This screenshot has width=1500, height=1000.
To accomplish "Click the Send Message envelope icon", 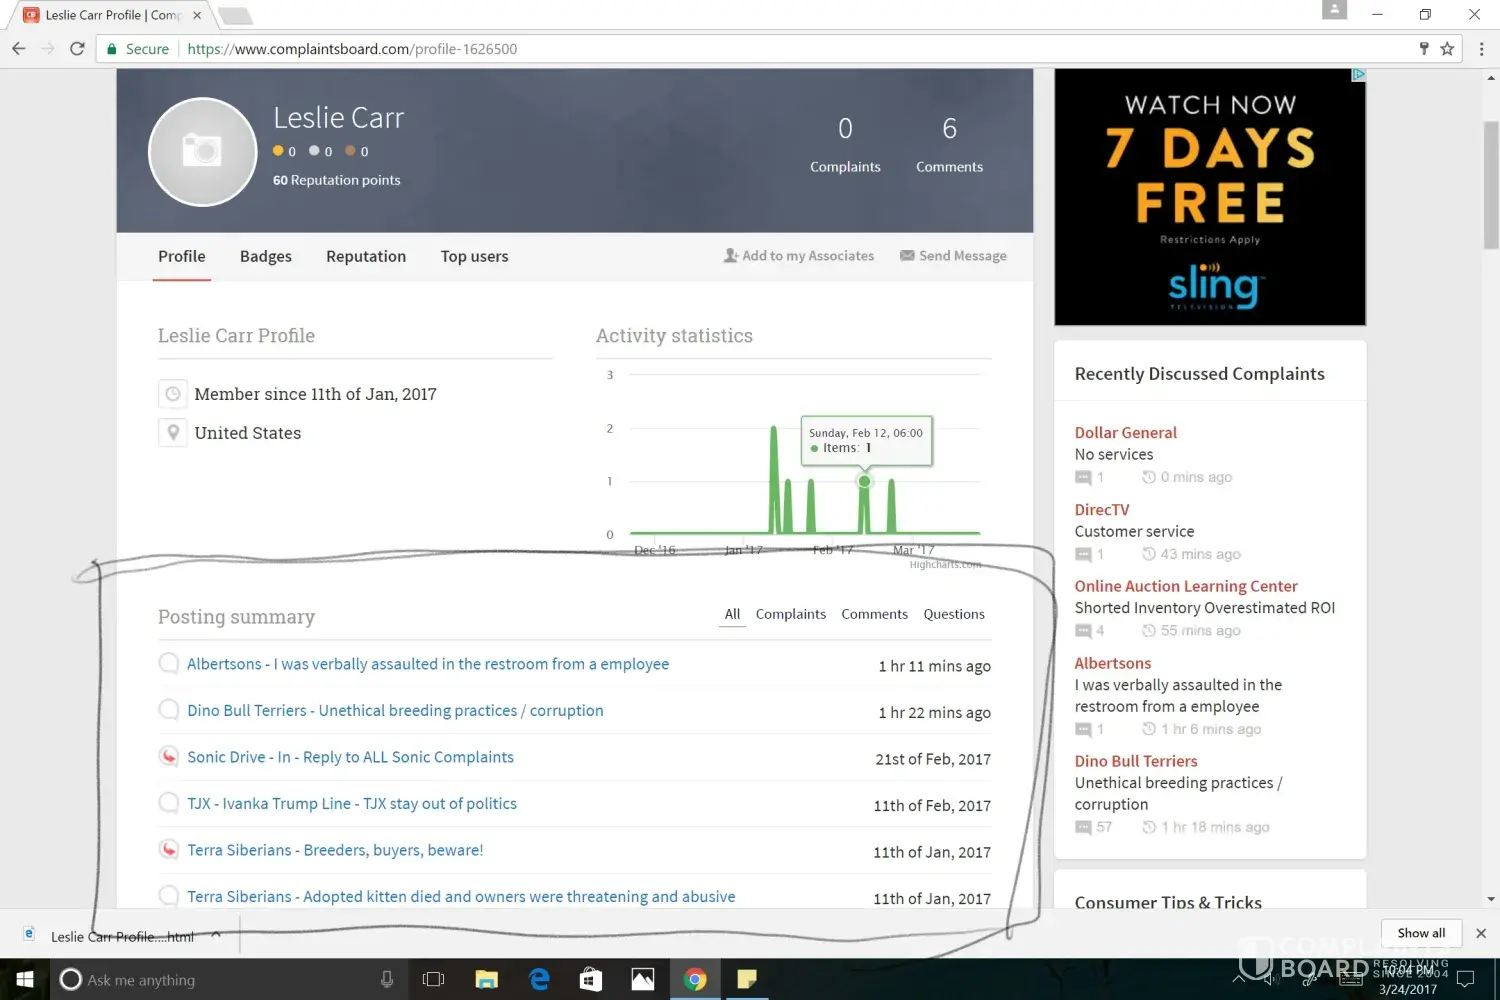I will click(907, 256).
